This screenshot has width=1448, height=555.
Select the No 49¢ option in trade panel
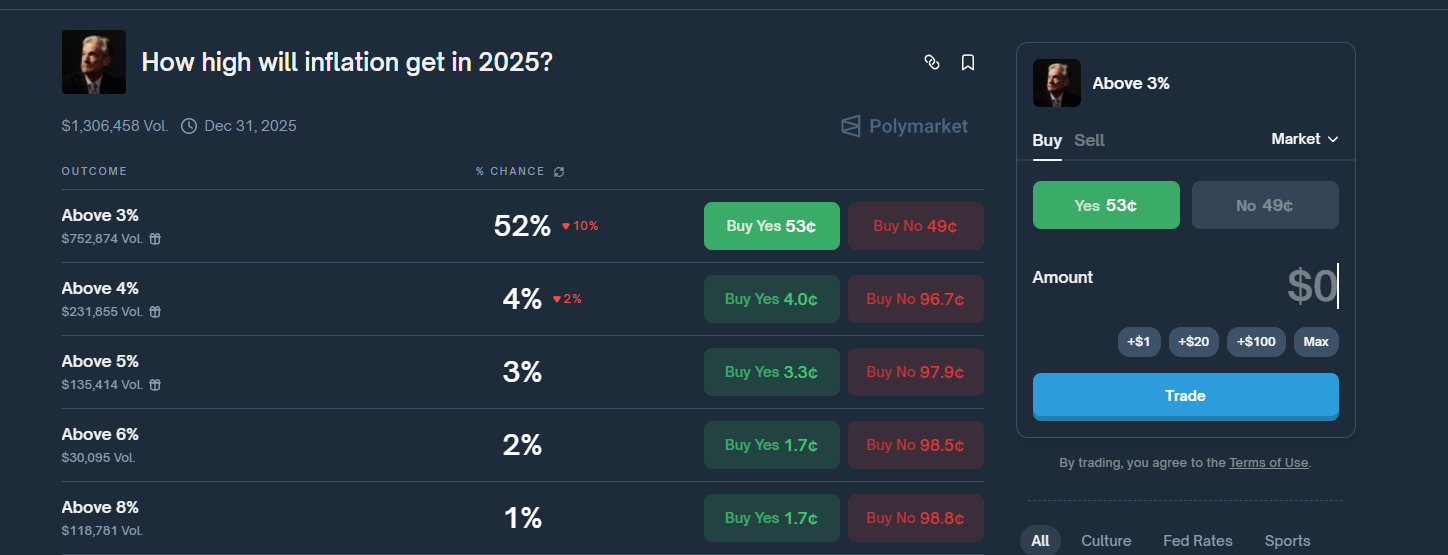(x=1265, y=205)
